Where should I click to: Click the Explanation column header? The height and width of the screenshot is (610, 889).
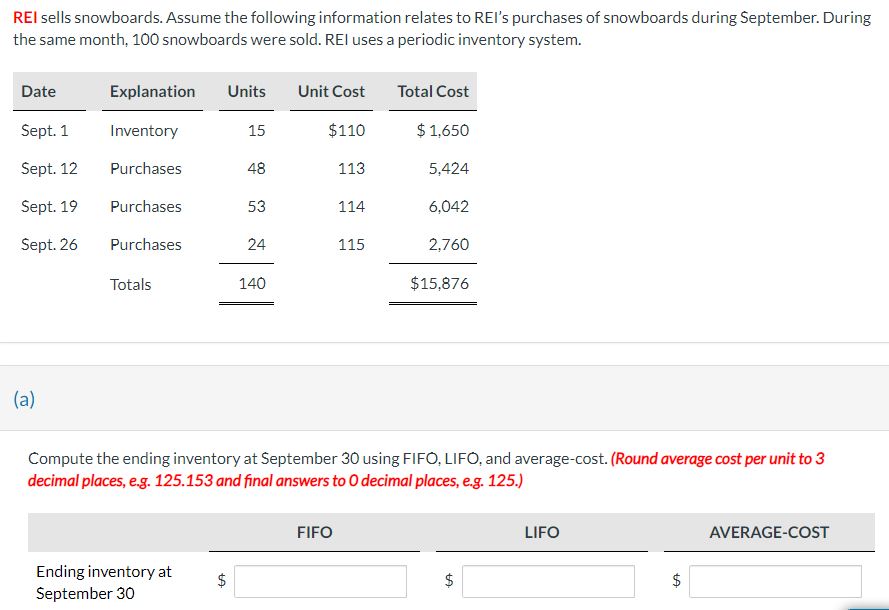tap(153, 91)
